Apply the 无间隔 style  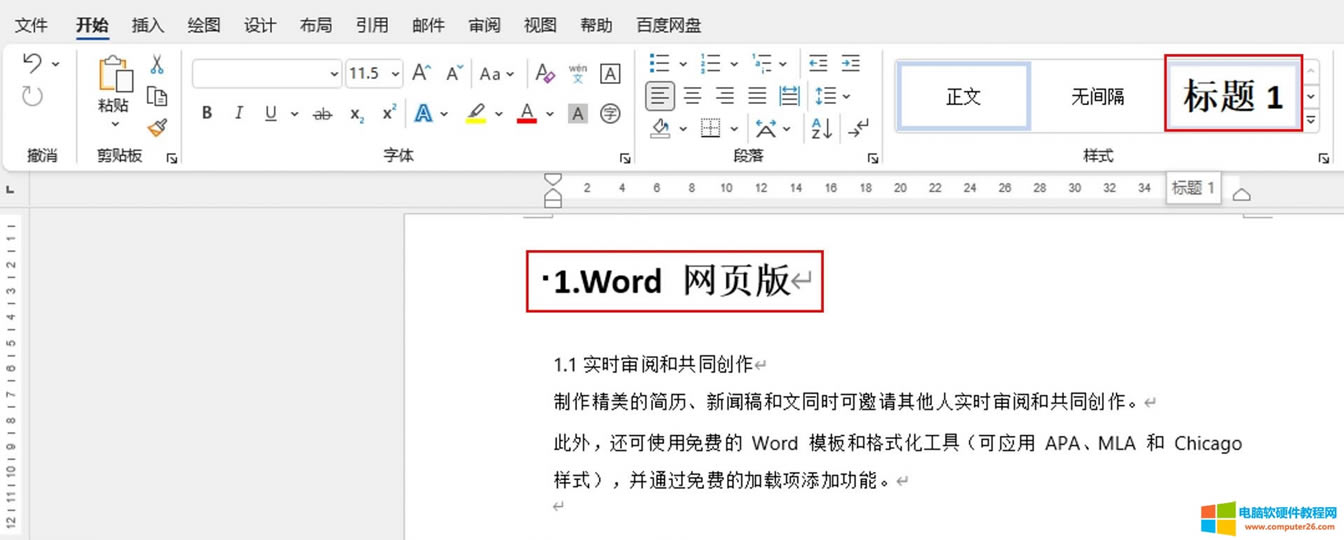1097,96
